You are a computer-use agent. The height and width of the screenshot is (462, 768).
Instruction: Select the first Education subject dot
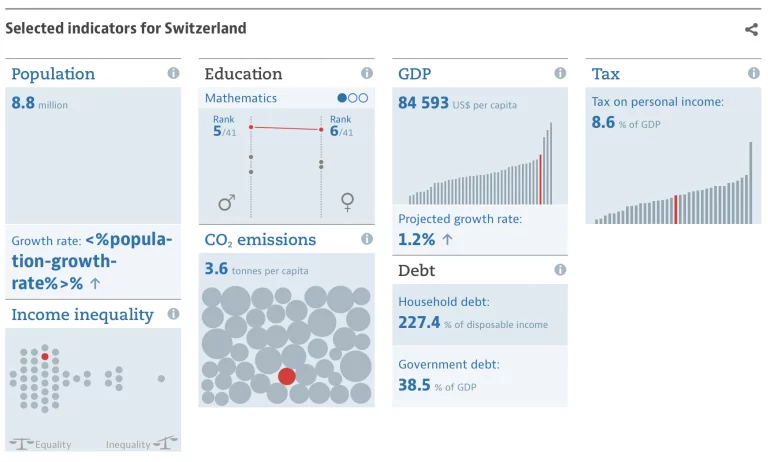[x=343, y=99]
